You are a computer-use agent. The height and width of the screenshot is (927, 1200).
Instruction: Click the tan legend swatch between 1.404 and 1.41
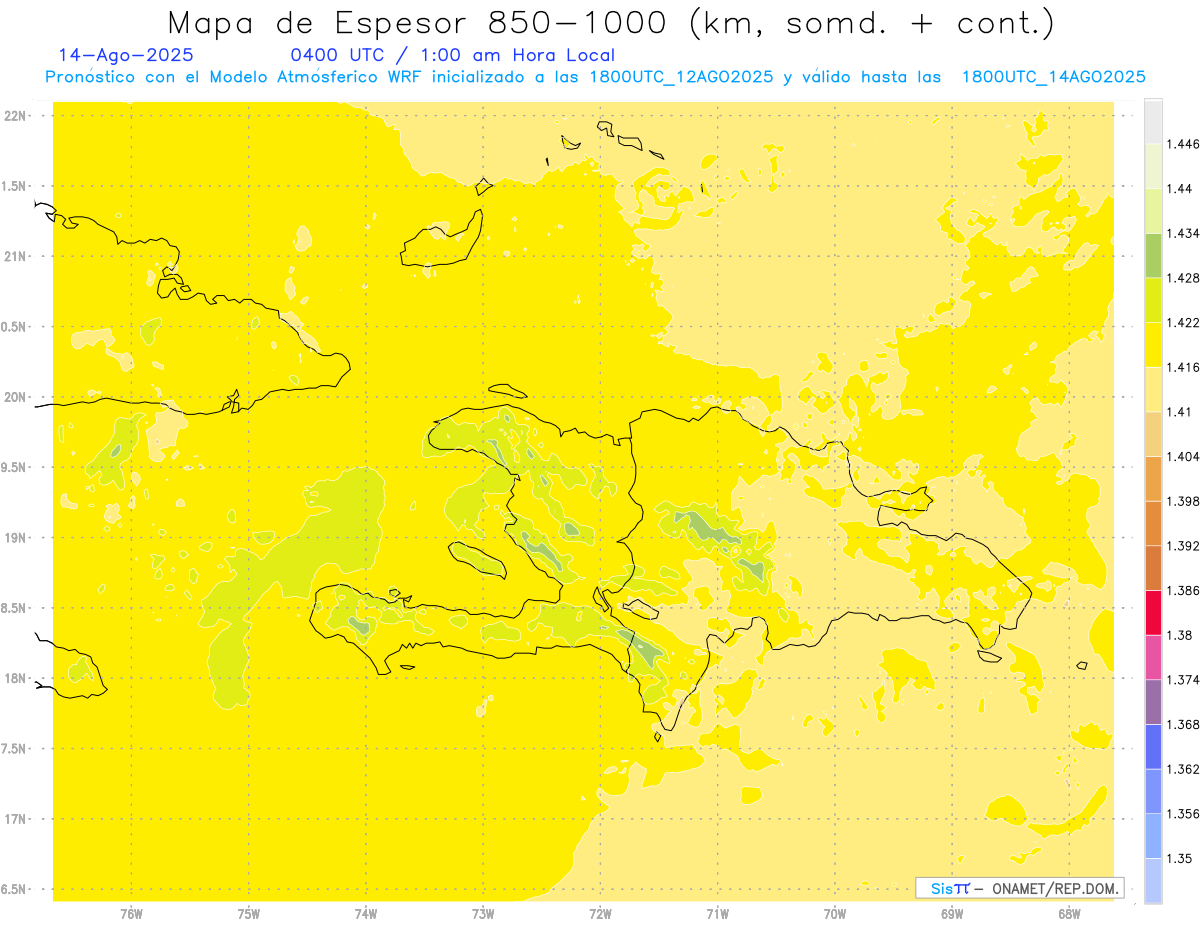coord(1153,434)
